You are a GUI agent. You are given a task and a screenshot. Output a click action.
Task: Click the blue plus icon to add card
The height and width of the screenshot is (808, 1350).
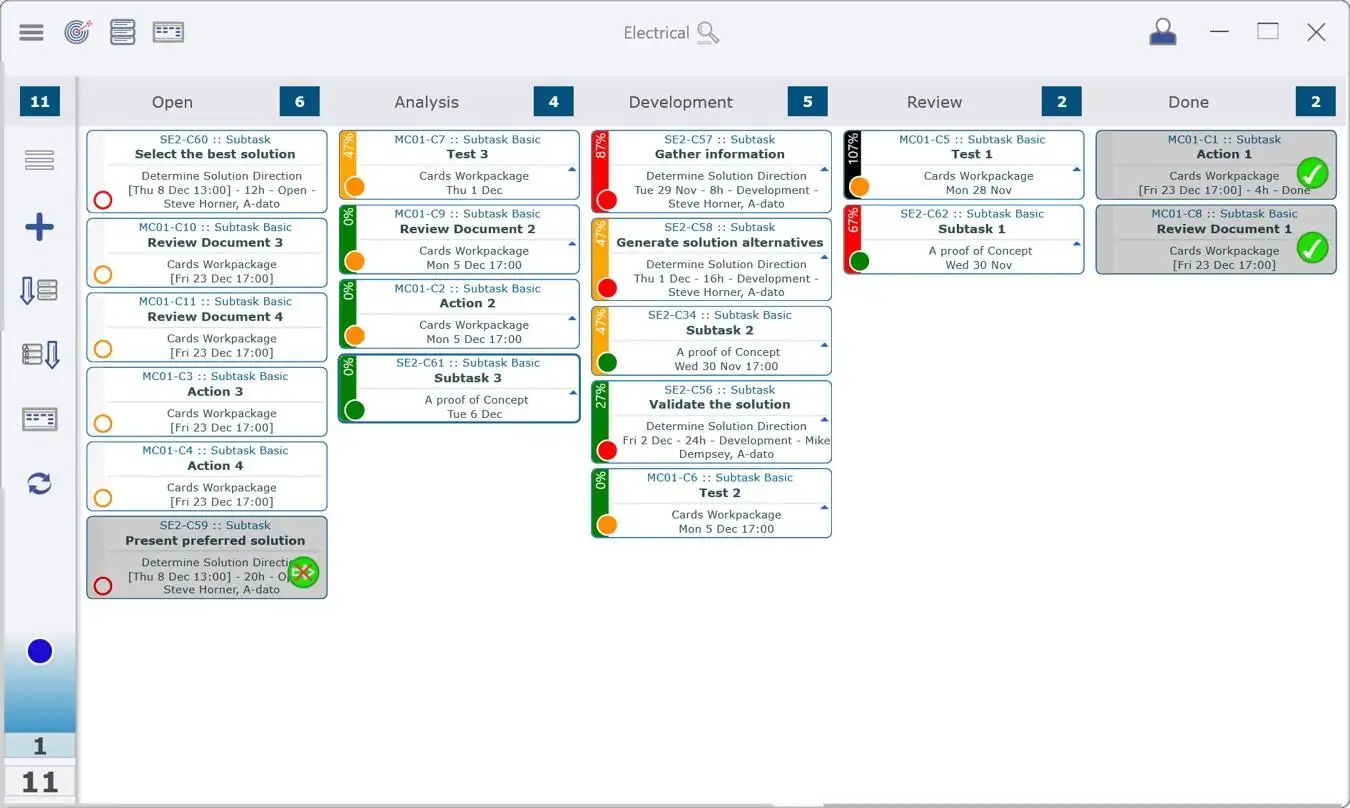coord(39,227)
